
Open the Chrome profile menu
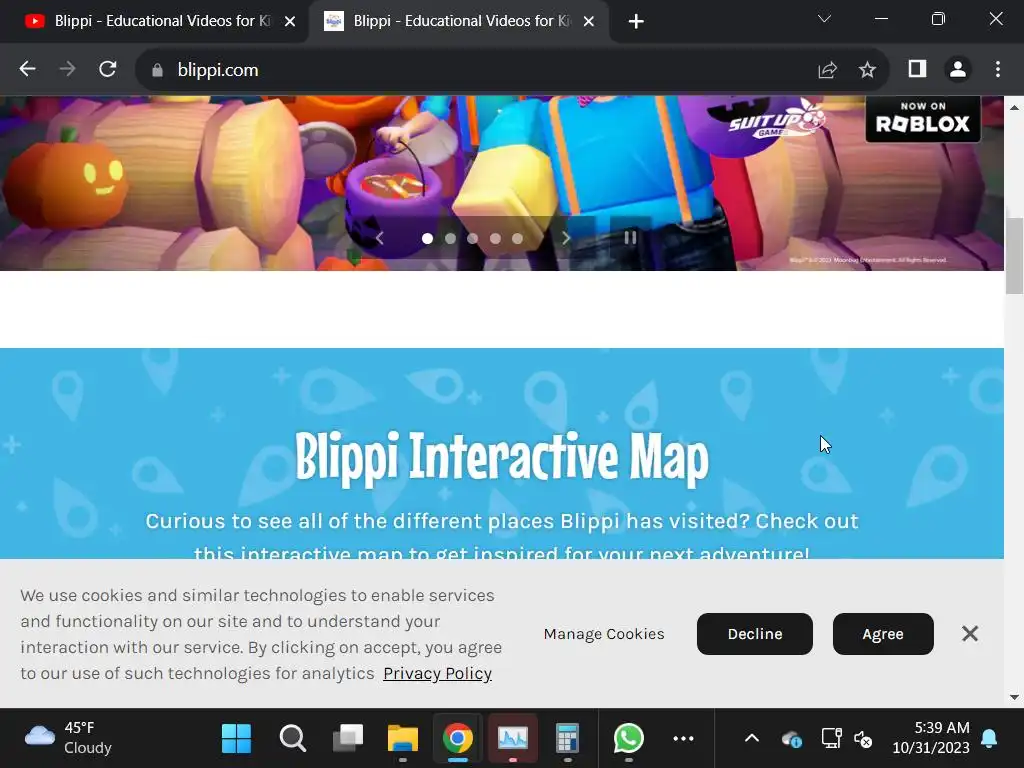pyautogui.click(x=958, y=69)
